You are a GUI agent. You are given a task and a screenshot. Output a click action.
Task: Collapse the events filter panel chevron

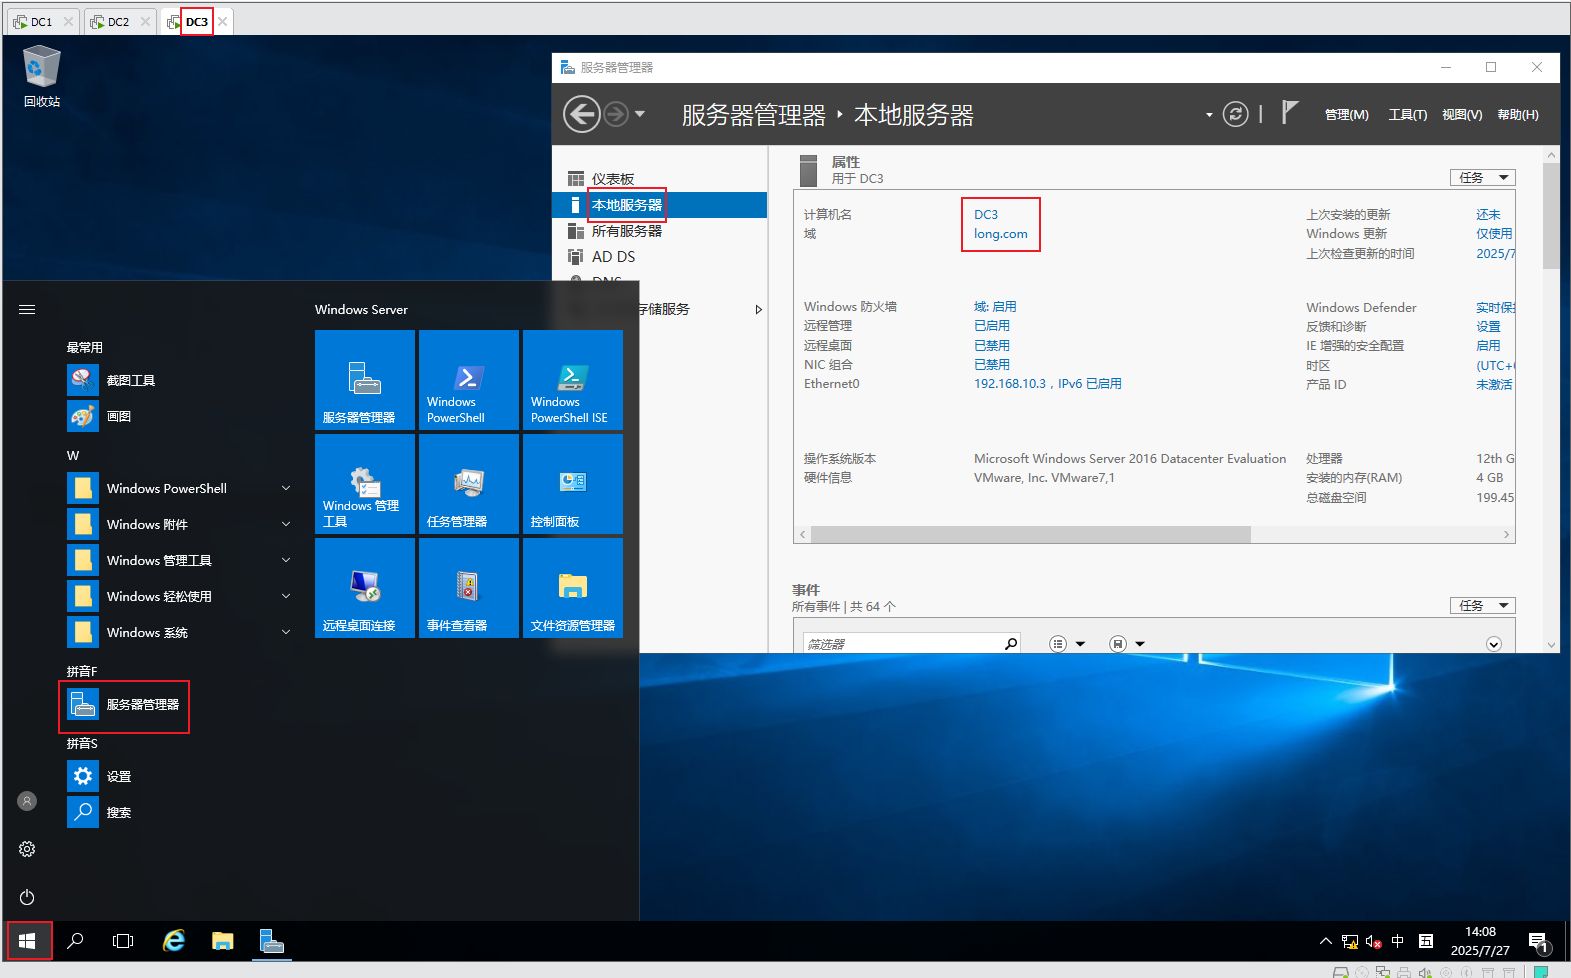[1494, 644]
